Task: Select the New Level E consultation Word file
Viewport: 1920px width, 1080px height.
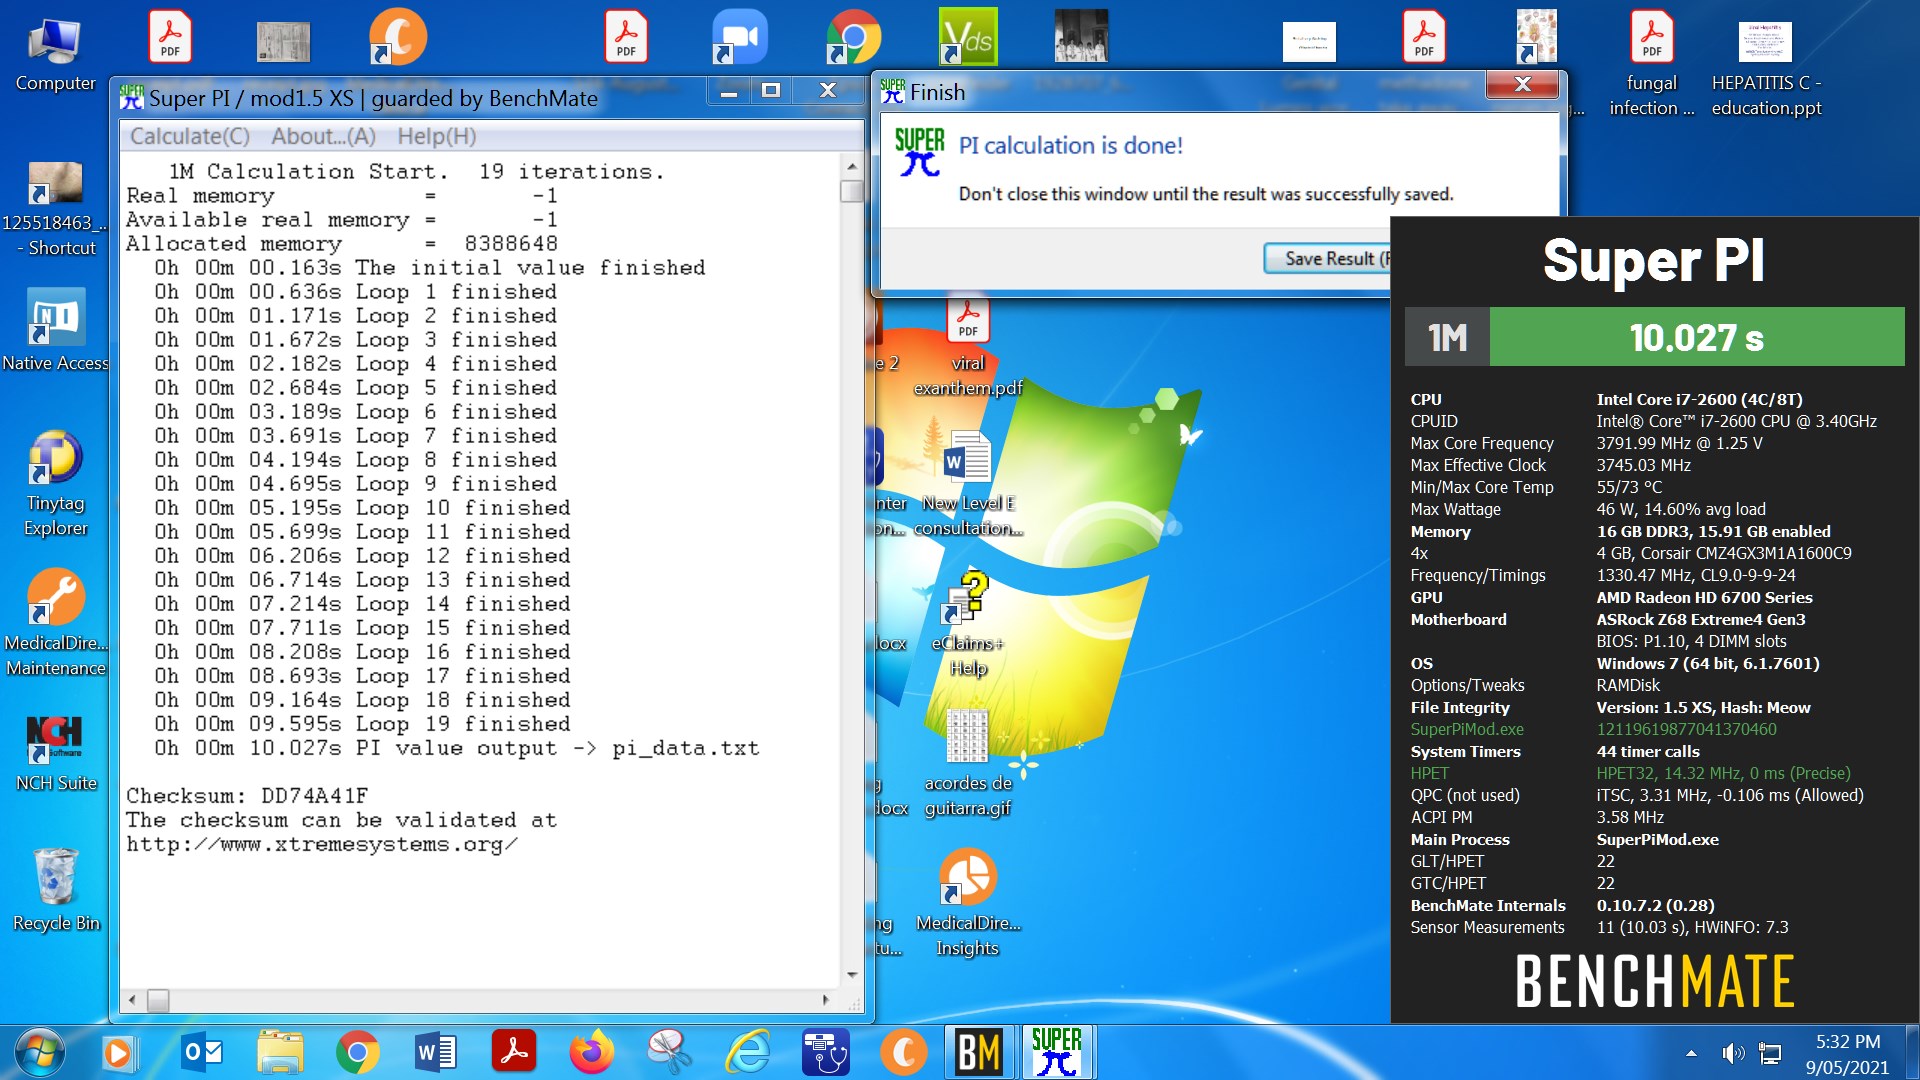Action: (x=967, y=485)
